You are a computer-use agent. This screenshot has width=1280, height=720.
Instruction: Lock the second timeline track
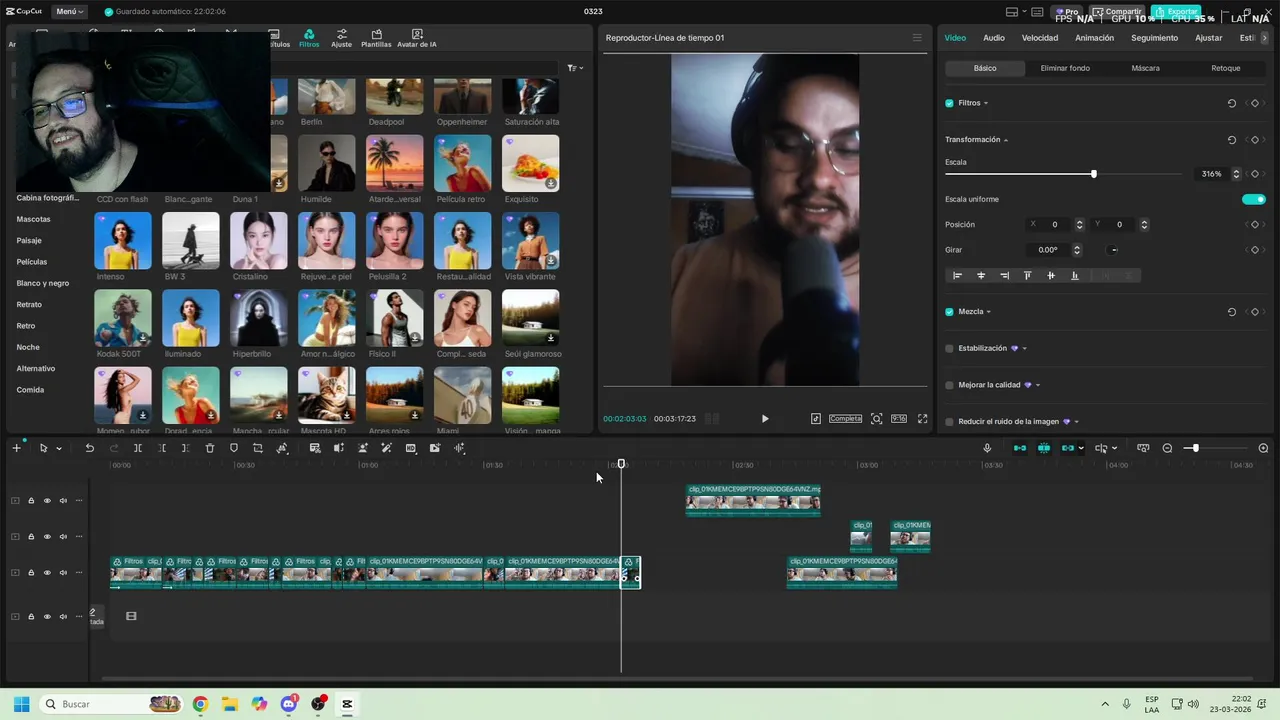(x=31, y=537)
